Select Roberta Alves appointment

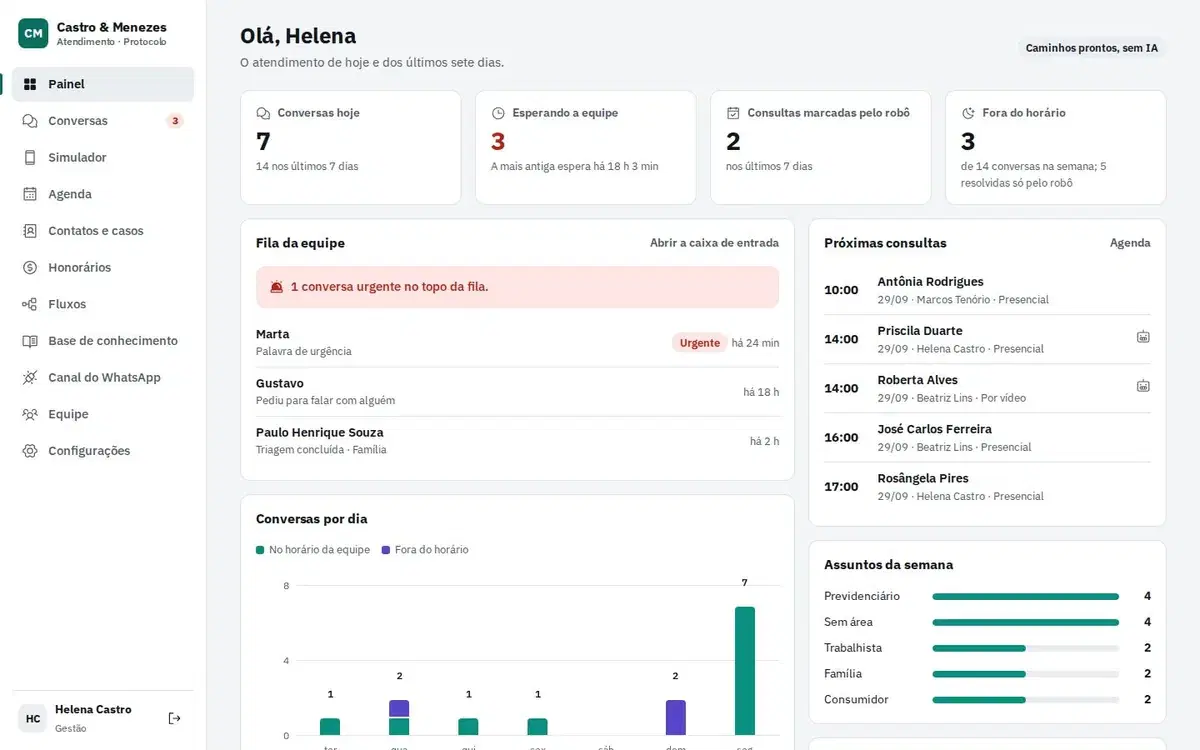(x=987, y=388)
